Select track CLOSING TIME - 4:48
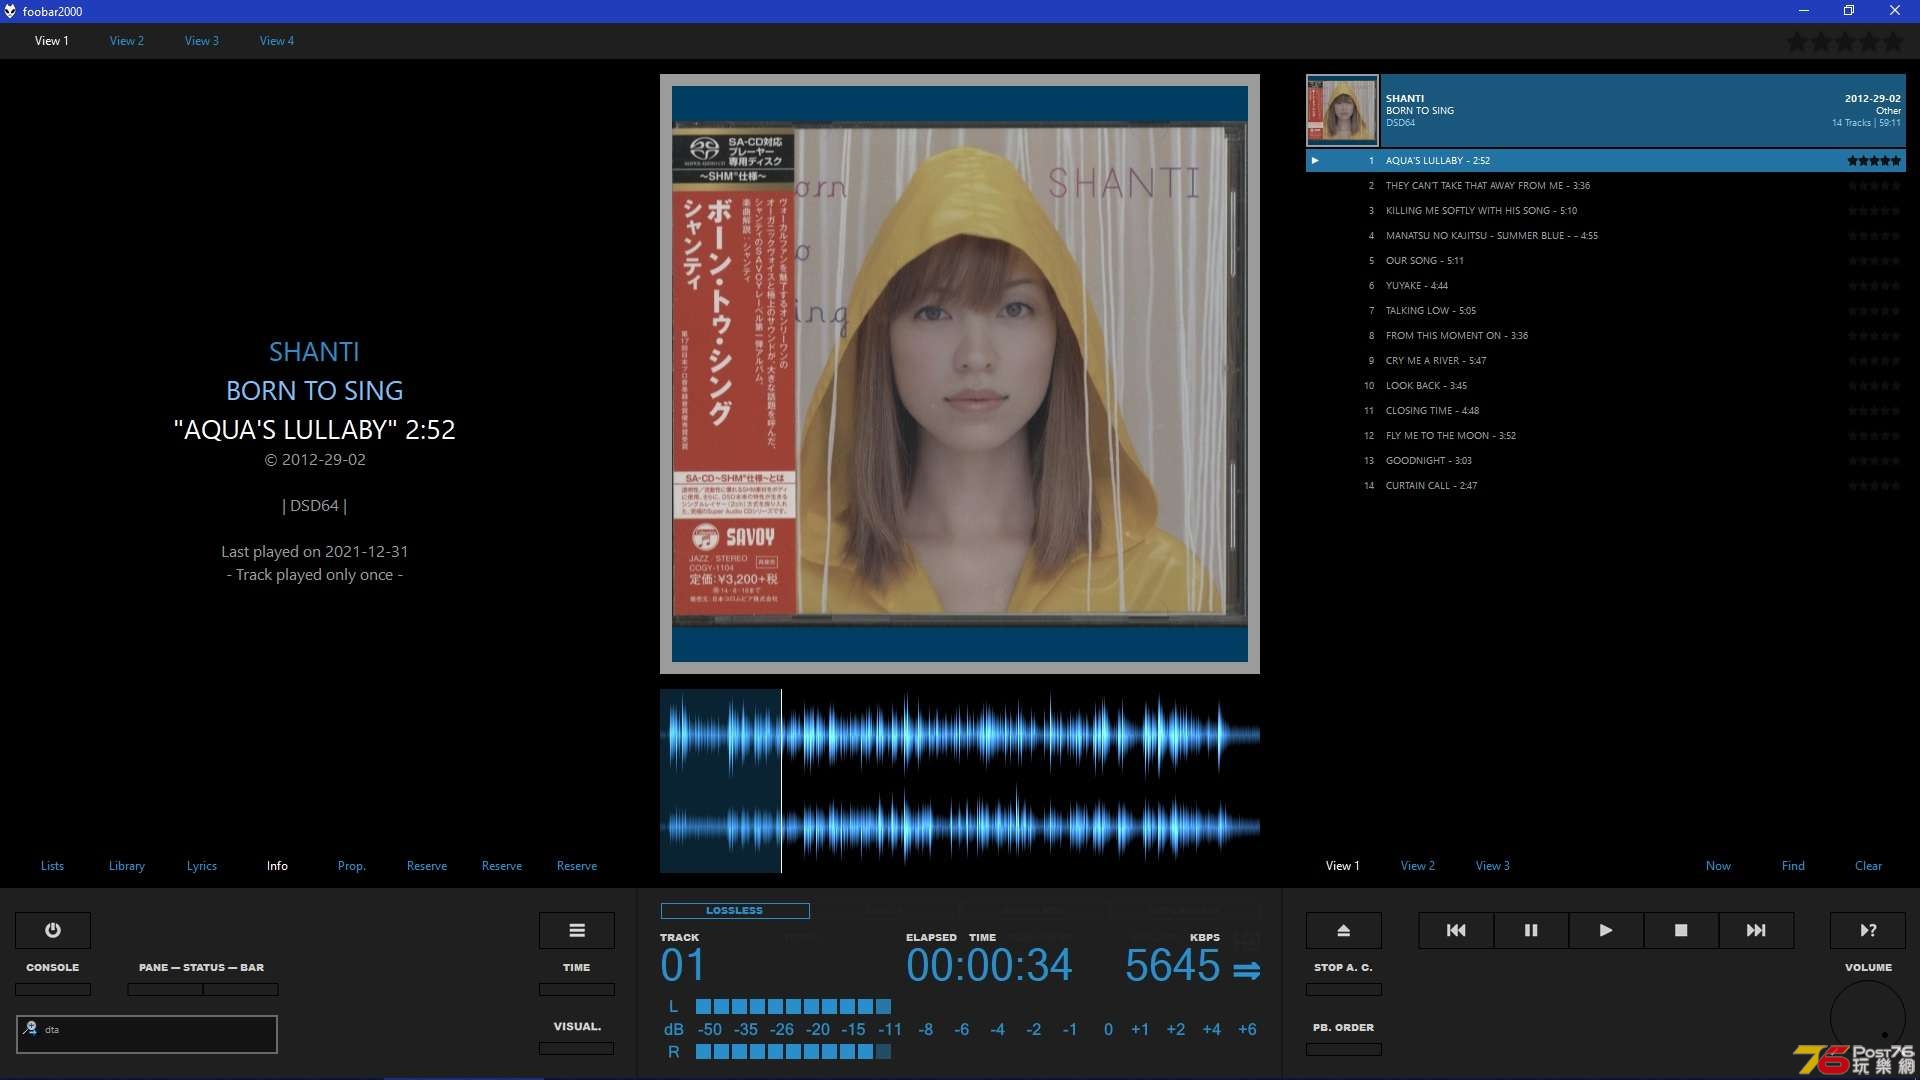The image size is (1920, 1080). click(1605, 410)
